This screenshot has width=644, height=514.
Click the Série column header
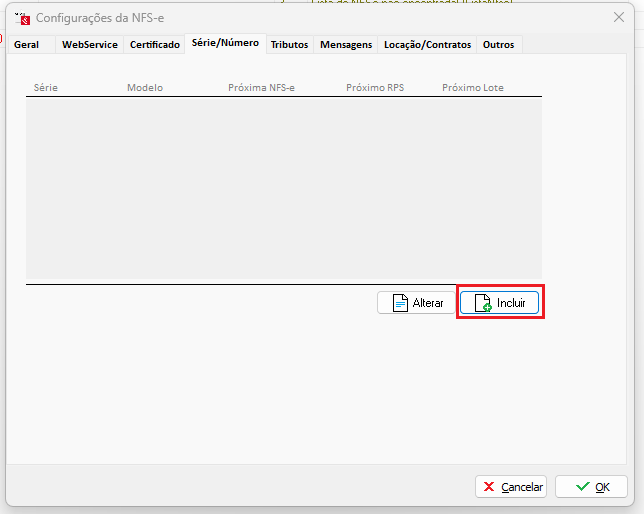tap(46, 88)
